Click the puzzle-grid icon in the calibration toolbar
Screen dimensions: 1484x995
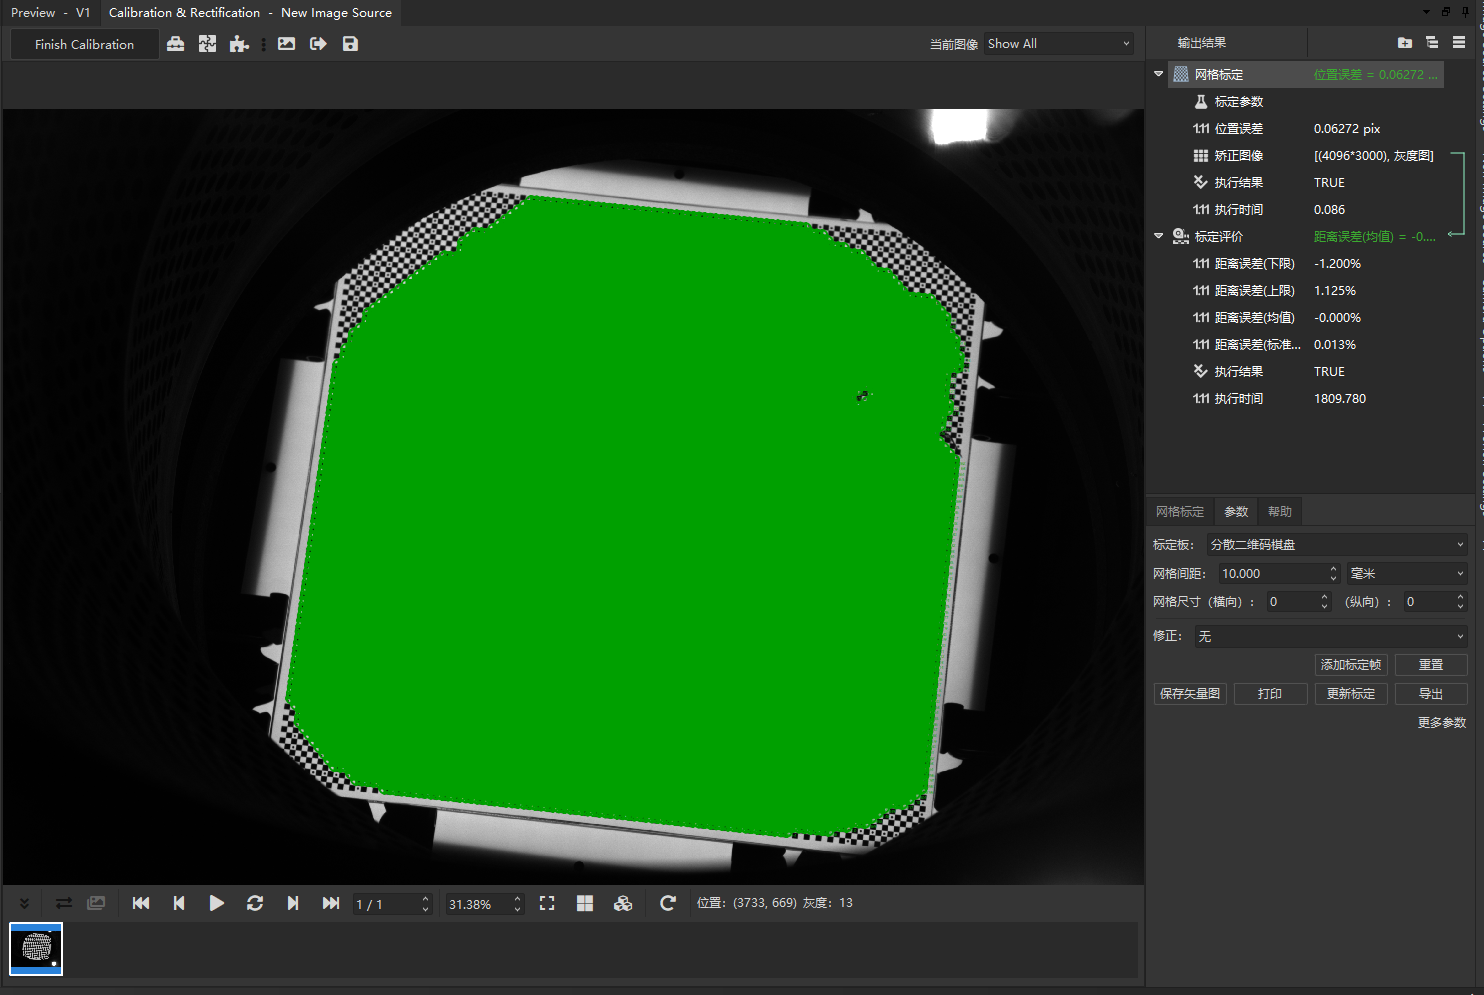coord(207,44)
